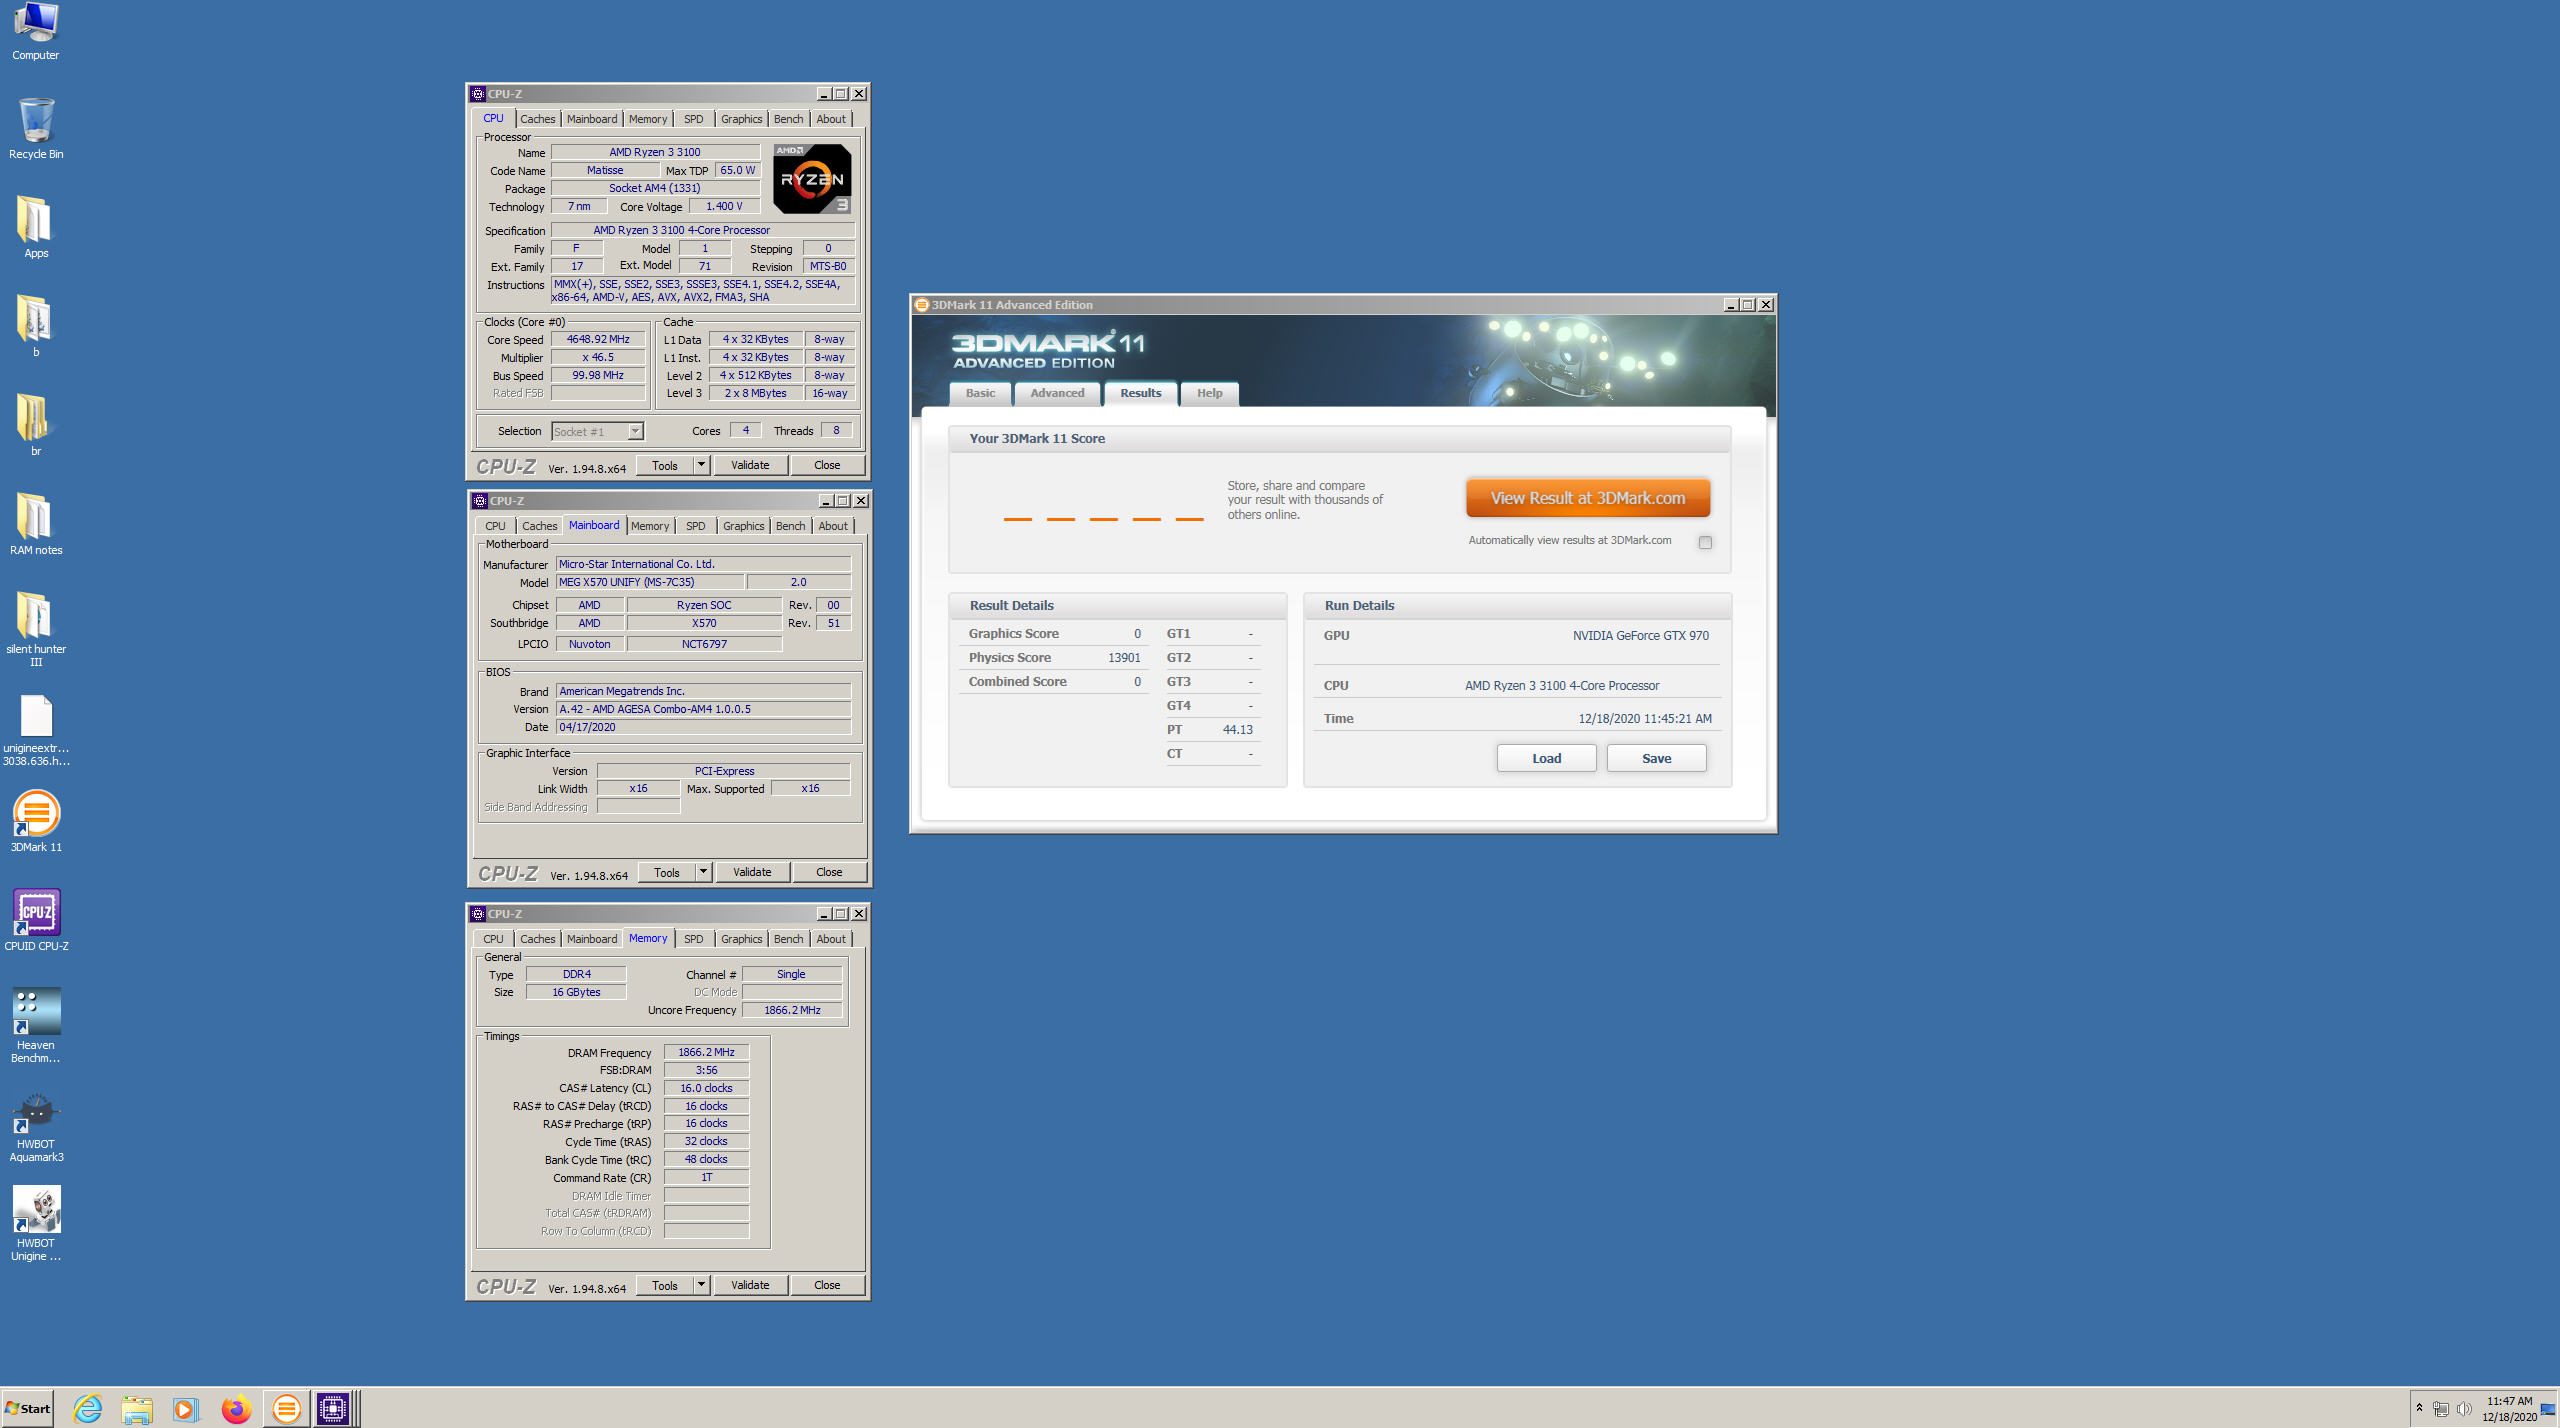
Task: Click the network icon in system tray
Action: [2441, 1409]
